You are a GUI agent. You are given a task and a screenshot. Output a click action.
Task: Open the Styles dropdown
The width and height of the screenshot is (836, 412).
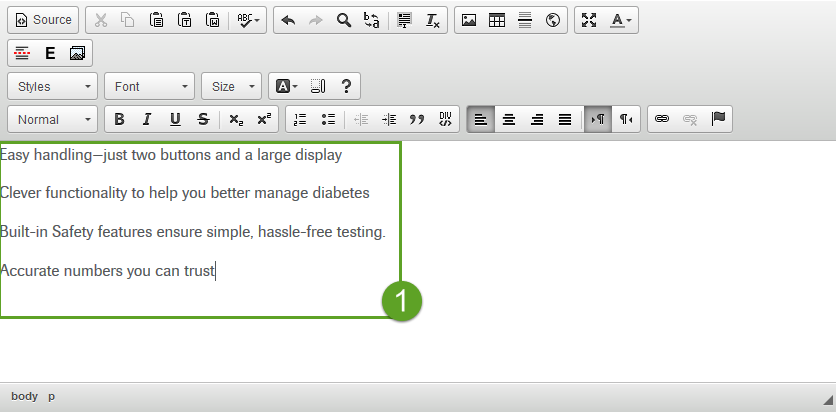(x=52, y=86)
